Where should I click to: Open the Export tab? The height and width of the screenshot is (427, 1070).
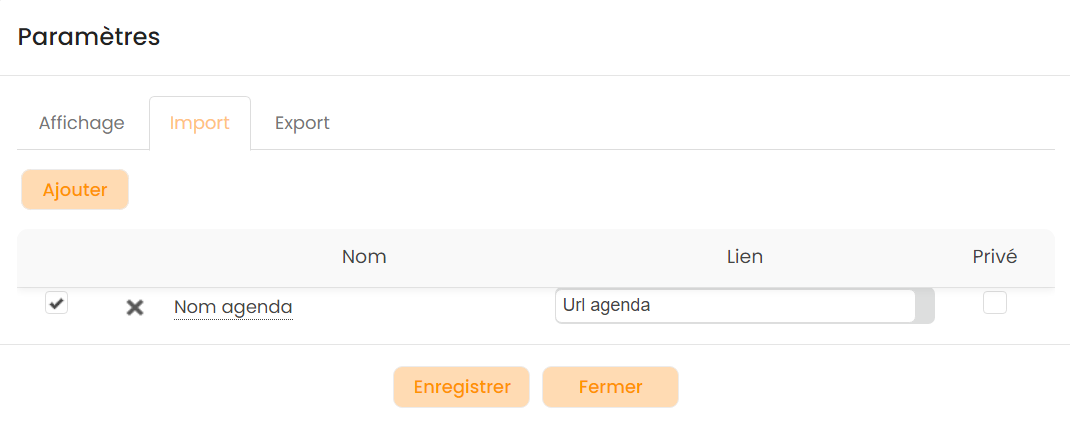(302, 123)
